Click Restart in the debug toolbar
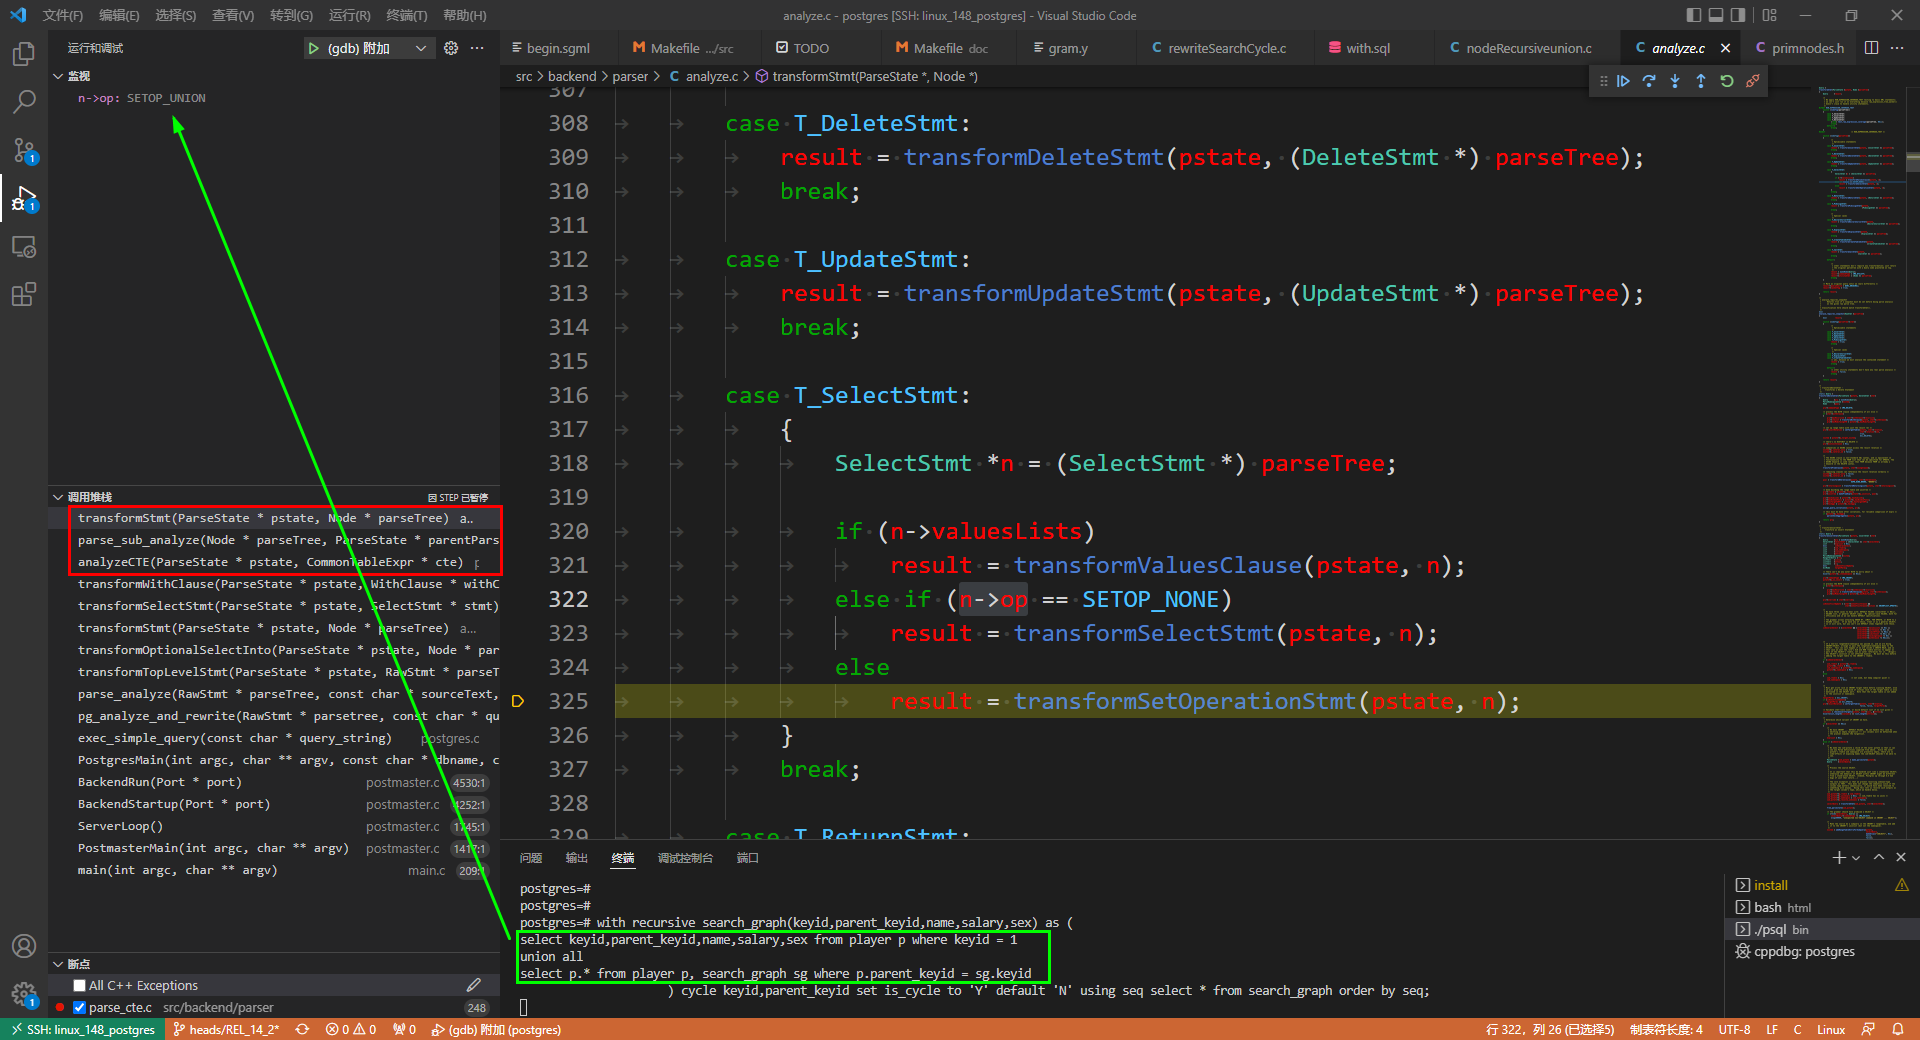The height and width of the screenshot is (1040, 1920). pos(1727,81)
